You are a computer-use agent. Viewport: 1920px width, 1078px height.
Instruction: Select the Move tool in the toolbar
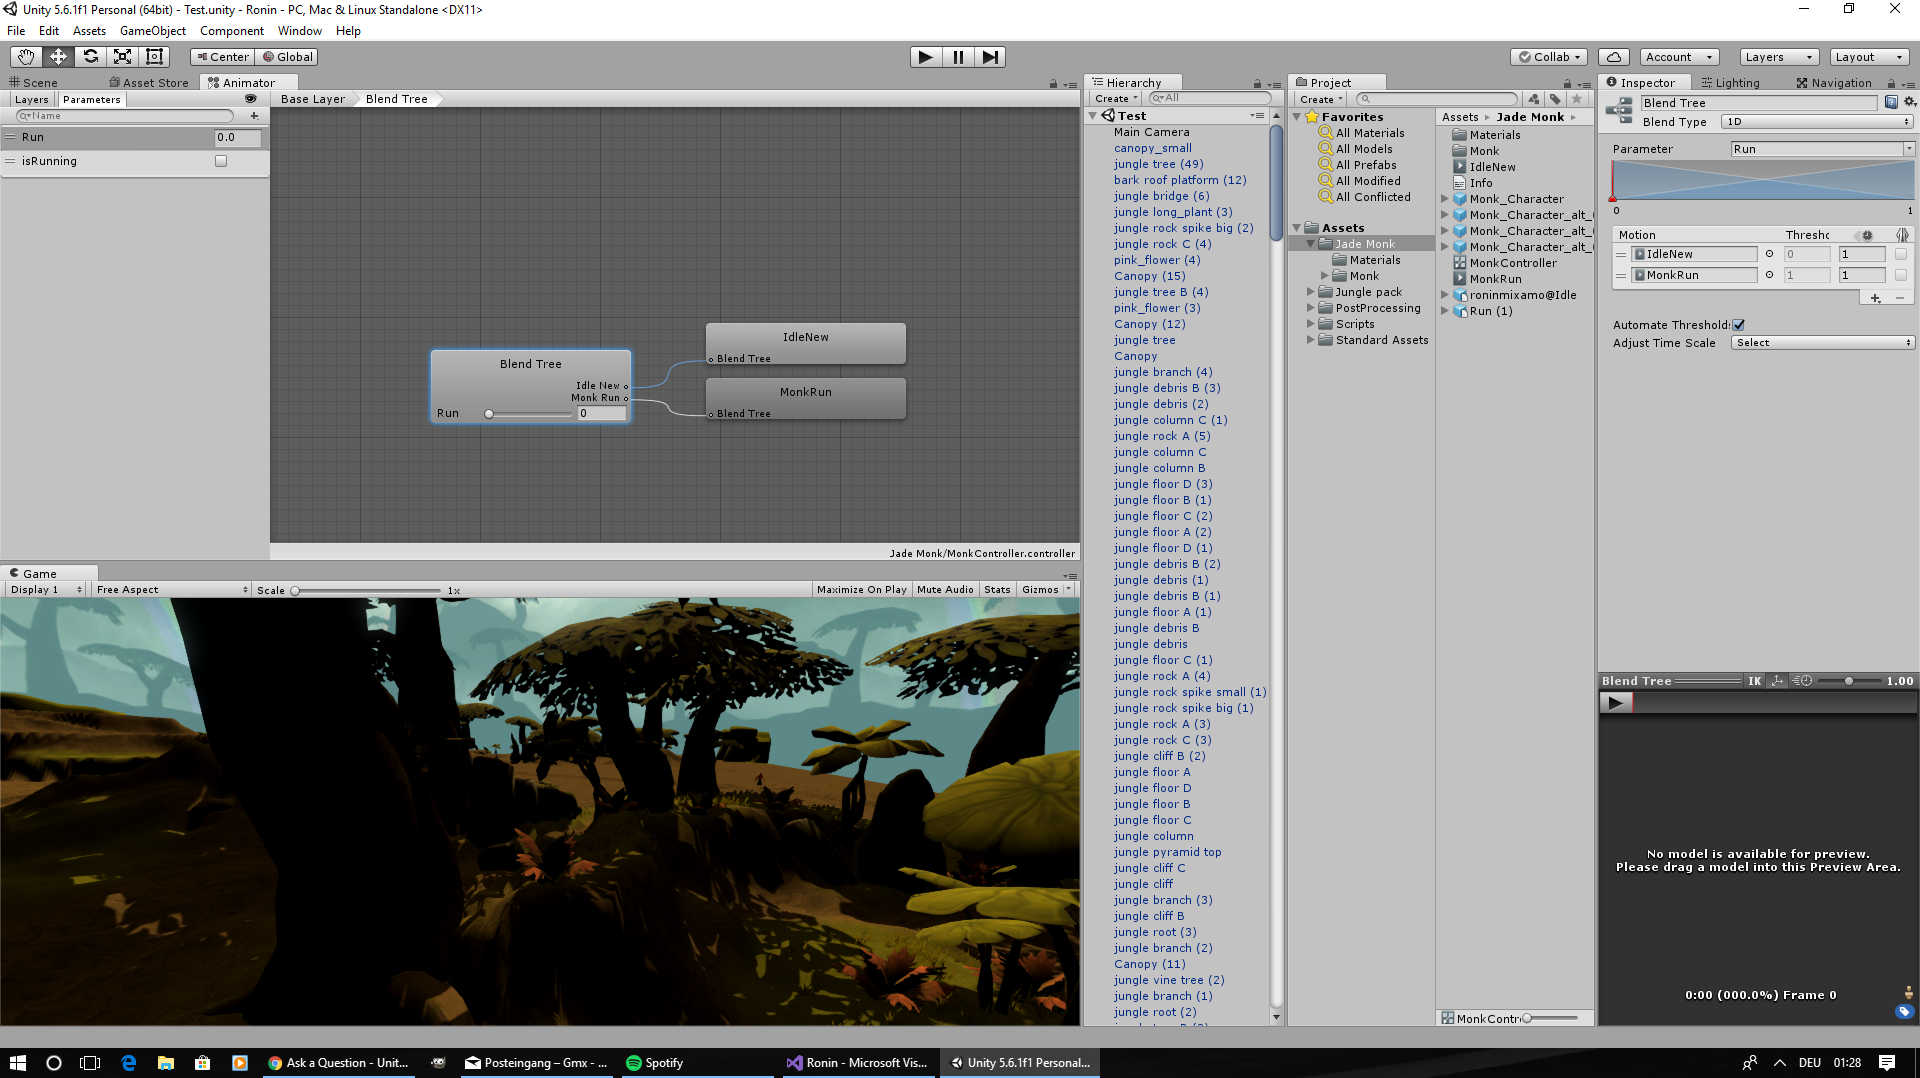(x=58, y=57)
